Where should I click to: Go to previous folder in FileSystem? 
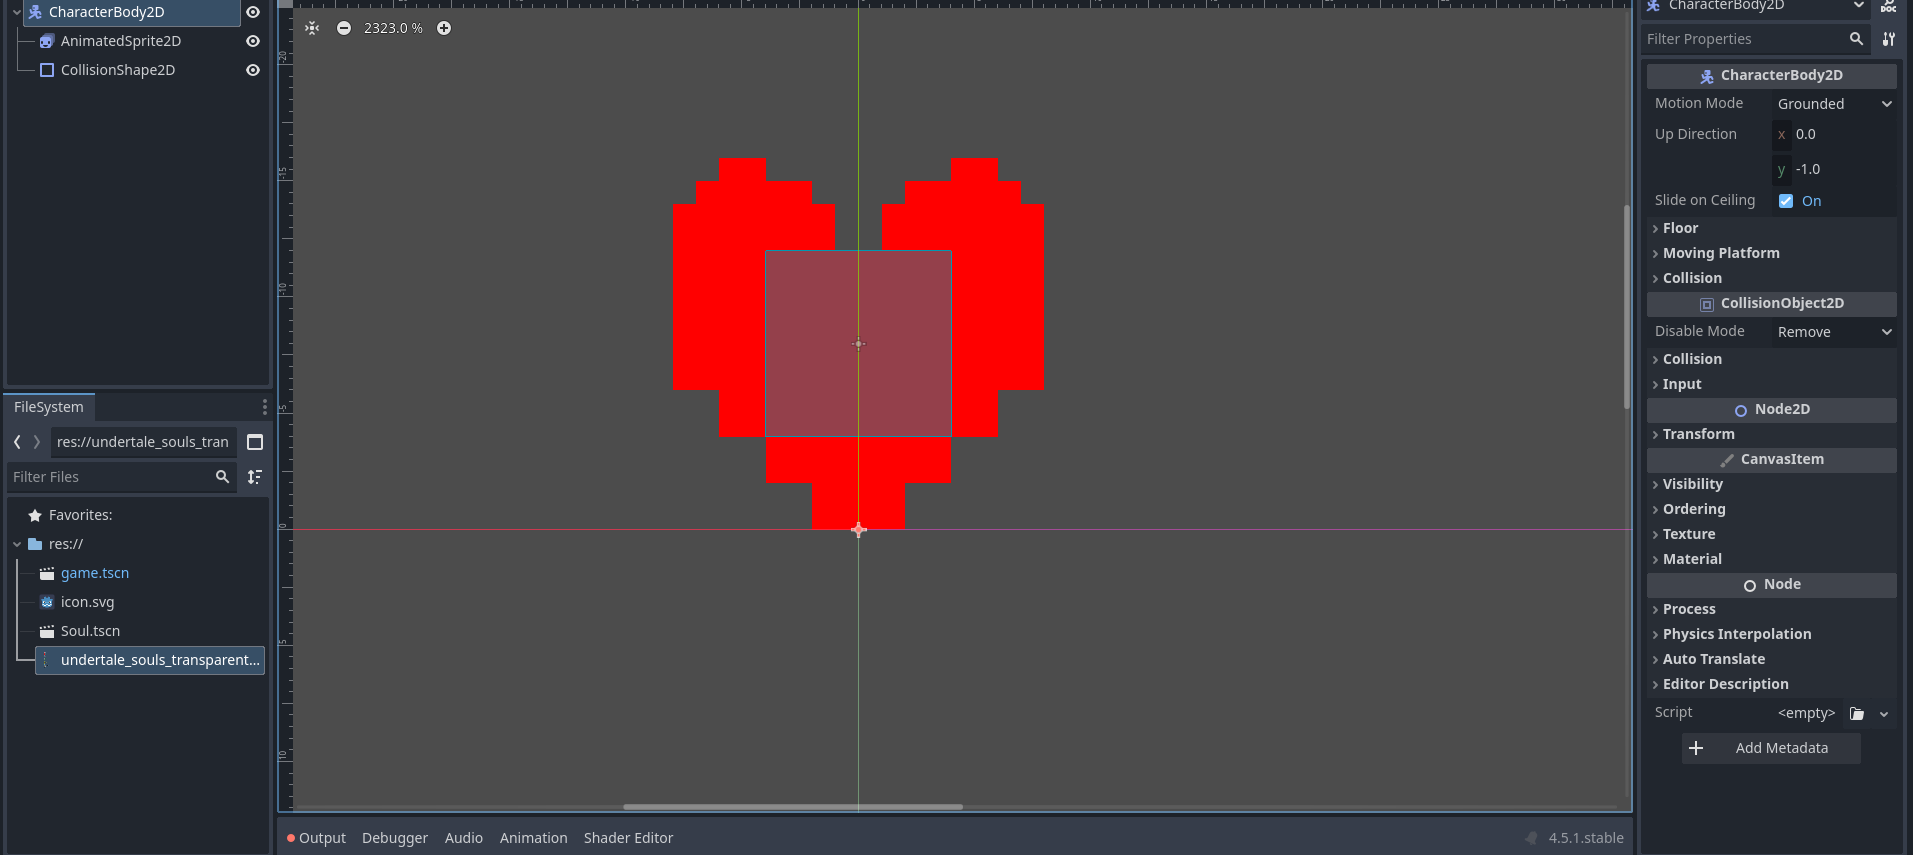[17, 442]
